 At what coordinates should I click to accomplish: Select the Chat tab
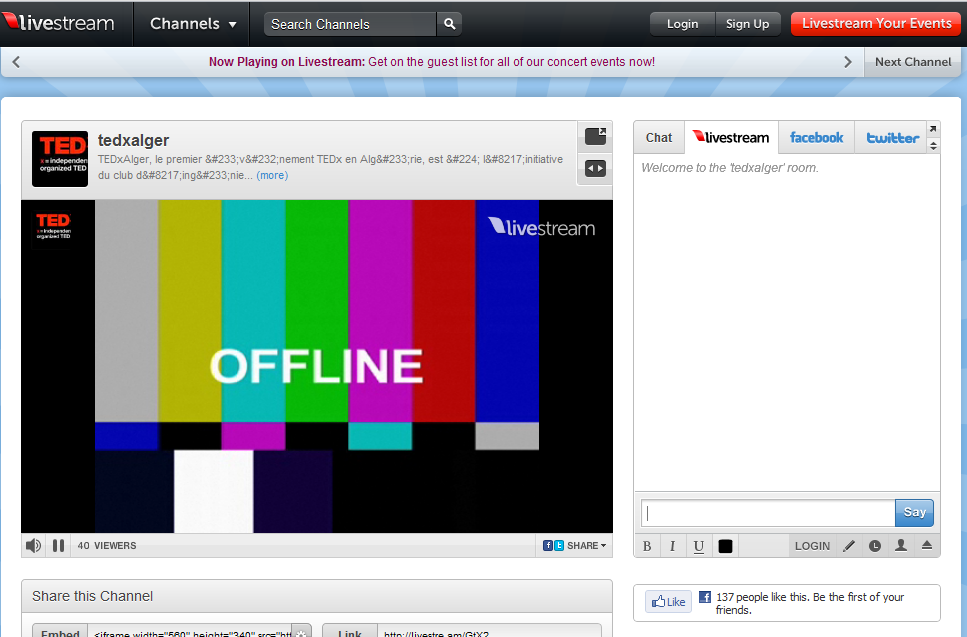pyautogui.click(x=659, y=138)
